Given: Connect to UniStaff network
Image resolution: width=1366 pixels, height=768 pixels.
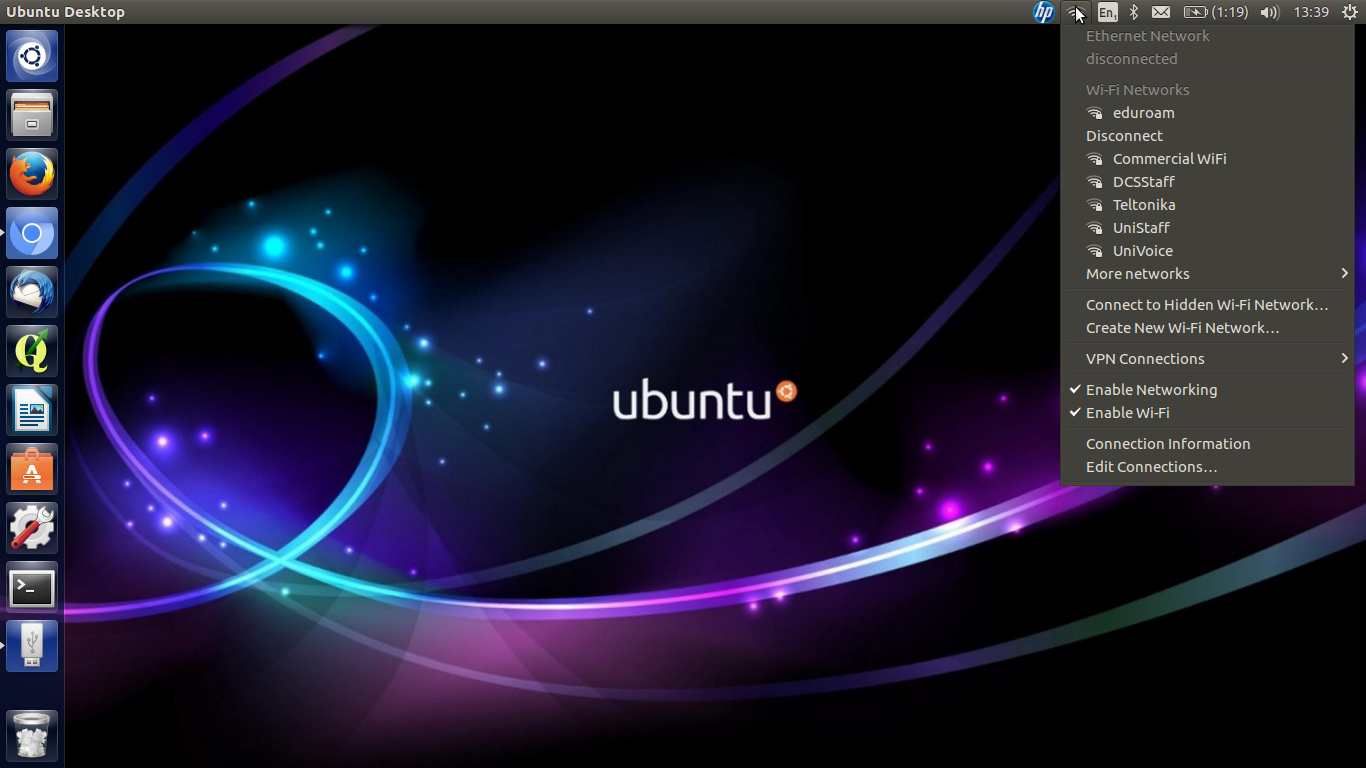Looking at the screenshot, I should 1207,228.
